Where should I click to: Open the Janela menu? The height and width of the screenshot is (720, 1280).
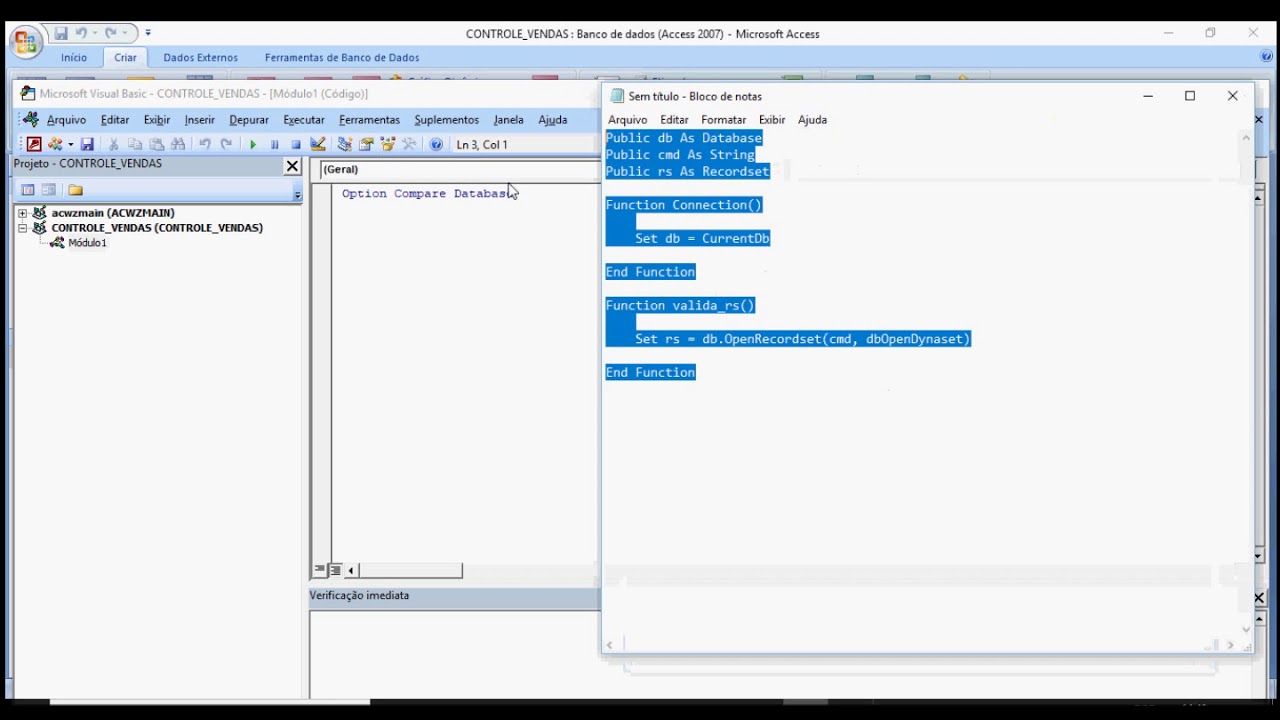509,120
